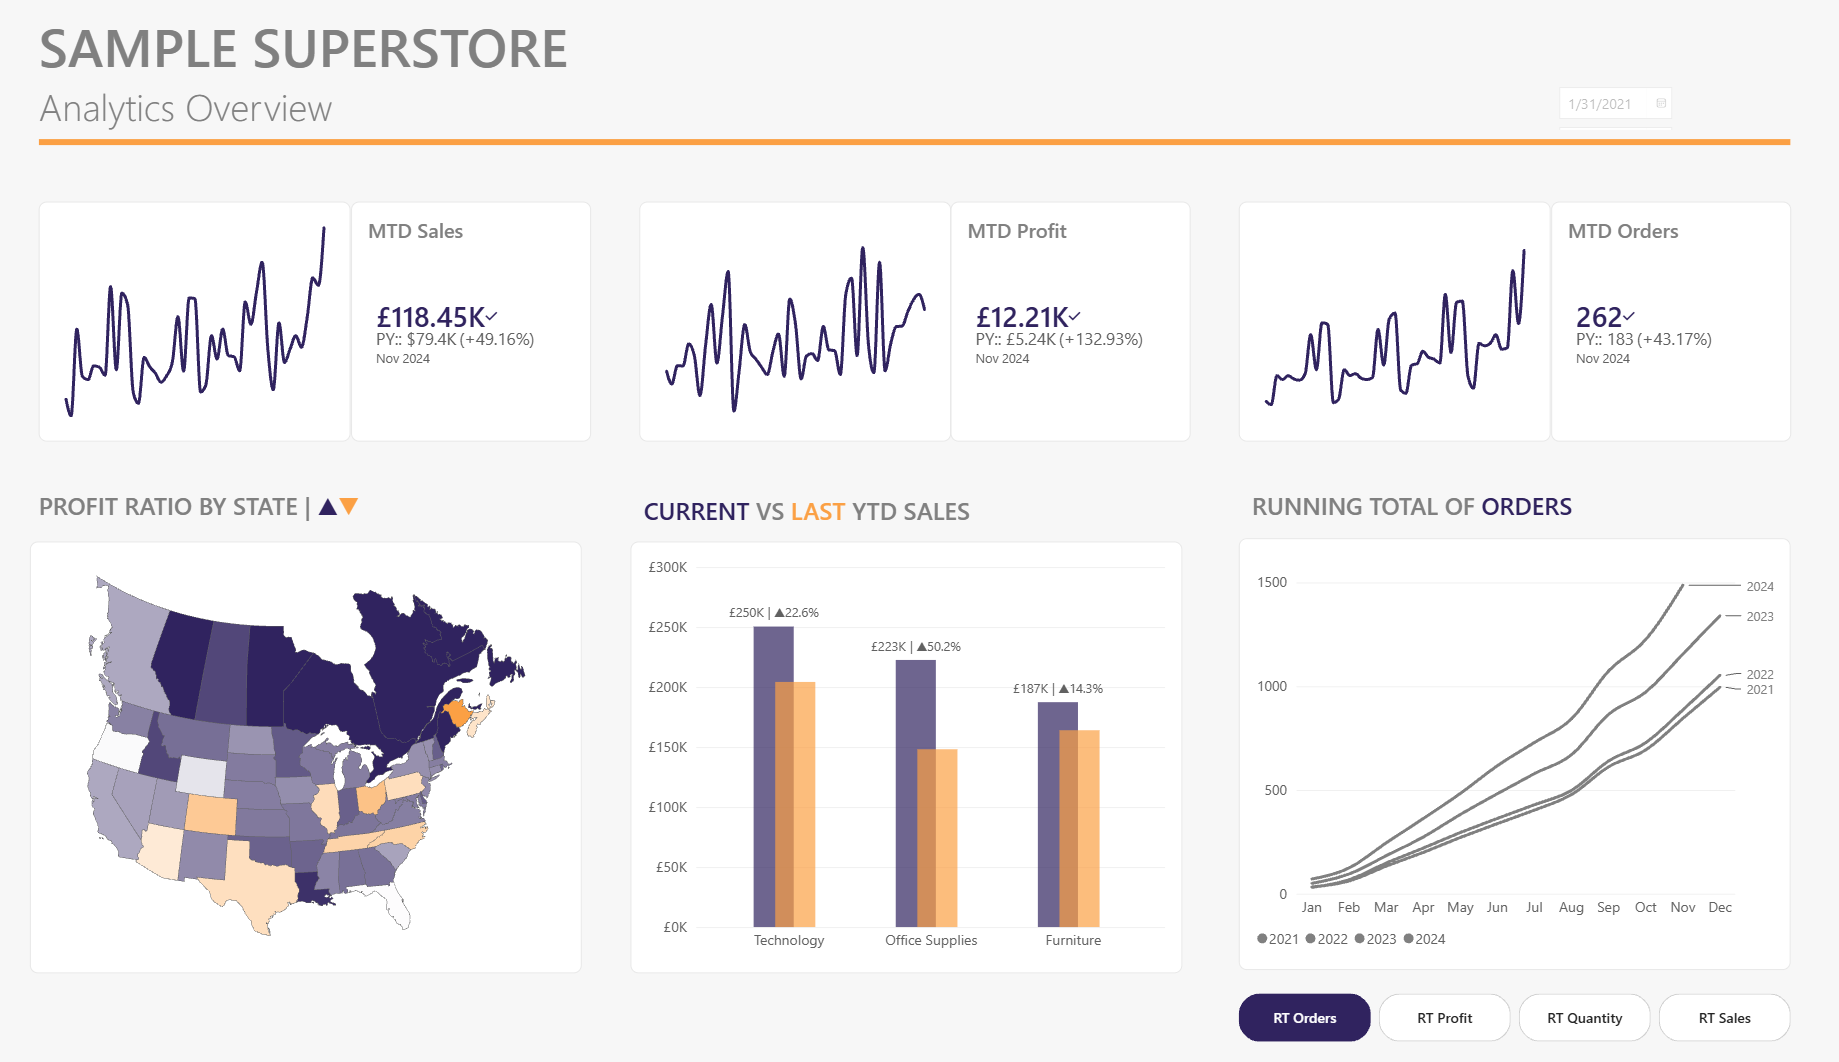Screen dimensions: 1839x1062
Task: Click the chevron next to £118.45K
Action: [491, 316]
